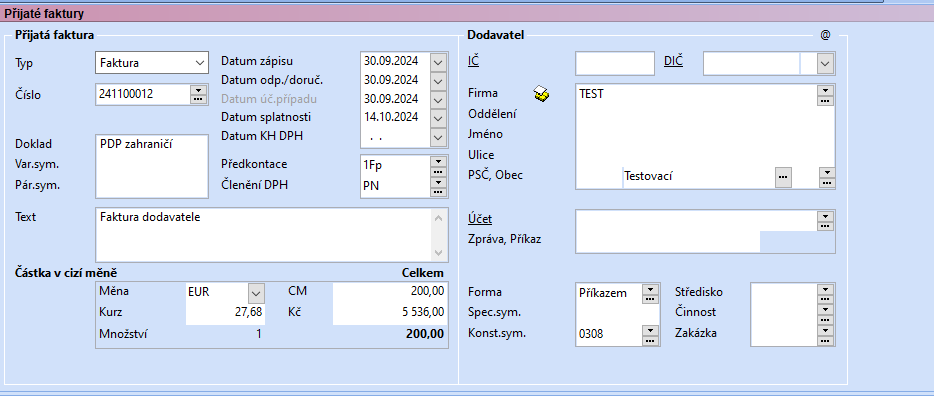Click the Přijaté faktury title bar
934x396 pixels.
pyautogui.click(x=467, y=13)
